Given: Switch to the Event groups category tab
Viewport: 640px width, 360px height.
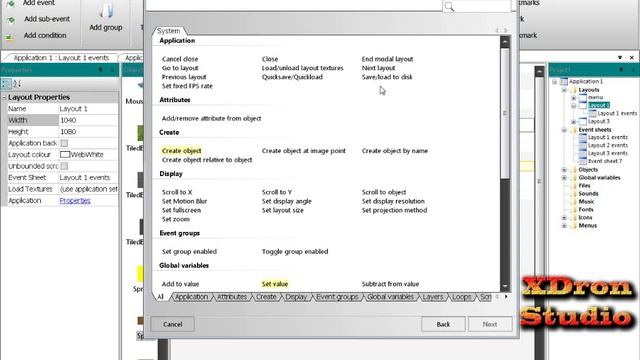Looking at the screenshot, I should tap(337, 297).
